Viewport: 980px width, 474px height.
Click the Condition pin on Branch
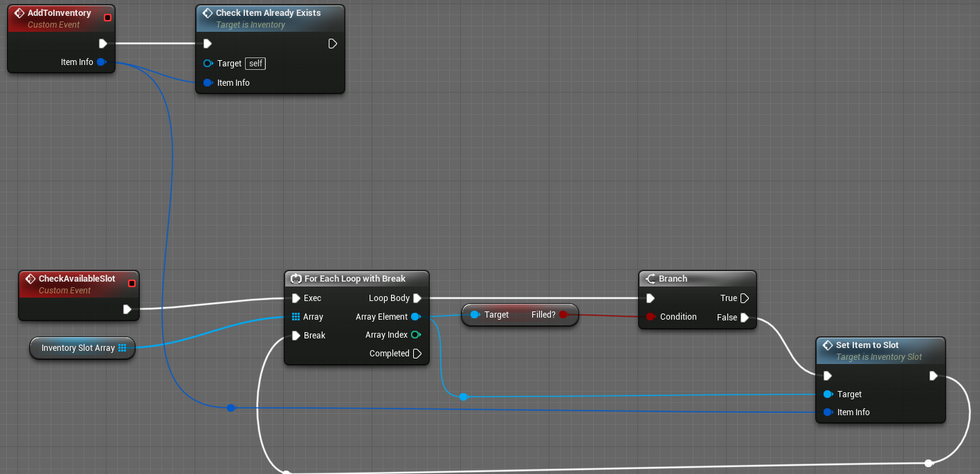651,316
